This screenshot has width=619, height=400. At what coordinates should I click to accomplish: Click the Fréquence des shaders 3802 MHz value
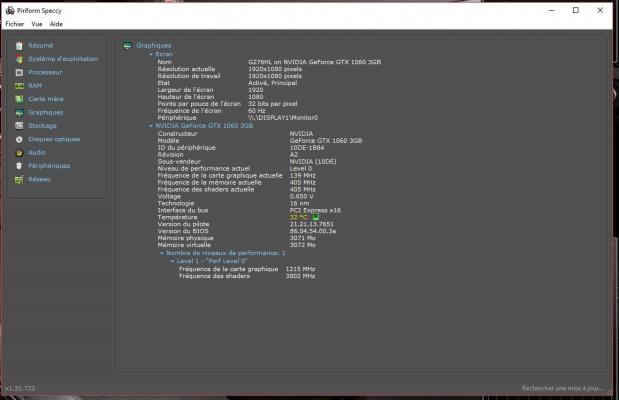pyautogui.click(x=300, y=276)
